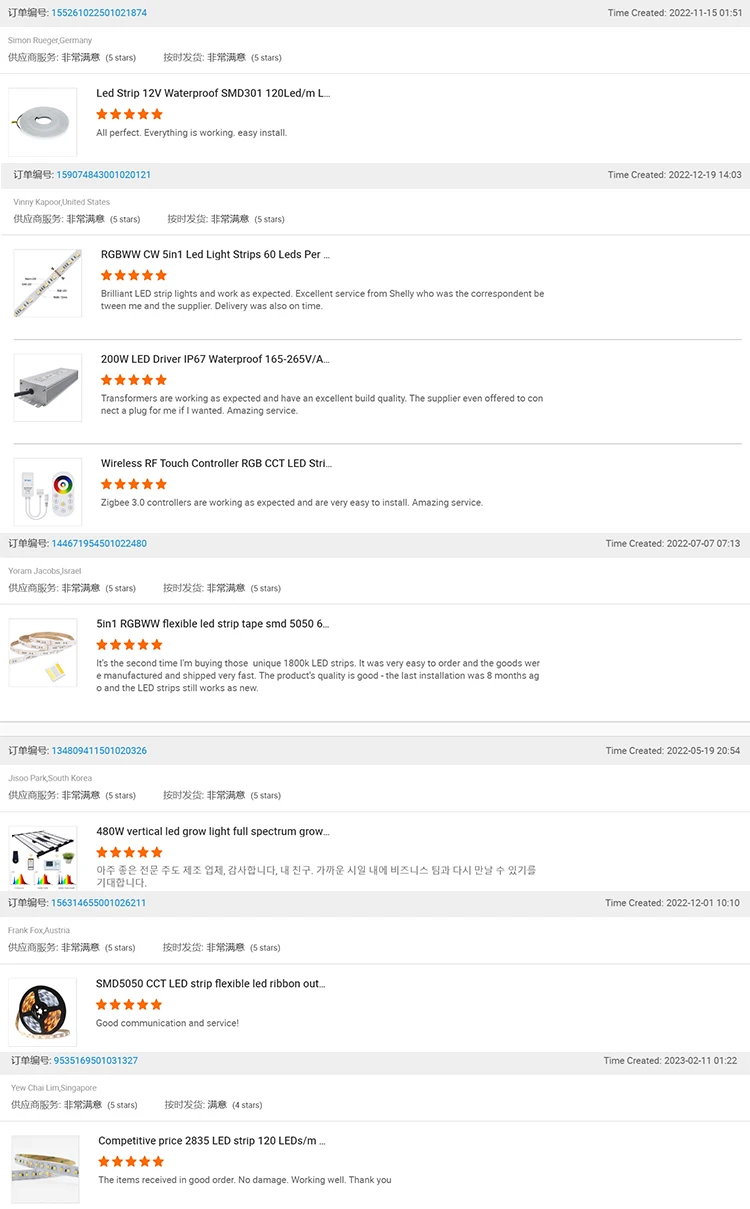
Task: Open order number 155261022501021874
Action: 99,13
